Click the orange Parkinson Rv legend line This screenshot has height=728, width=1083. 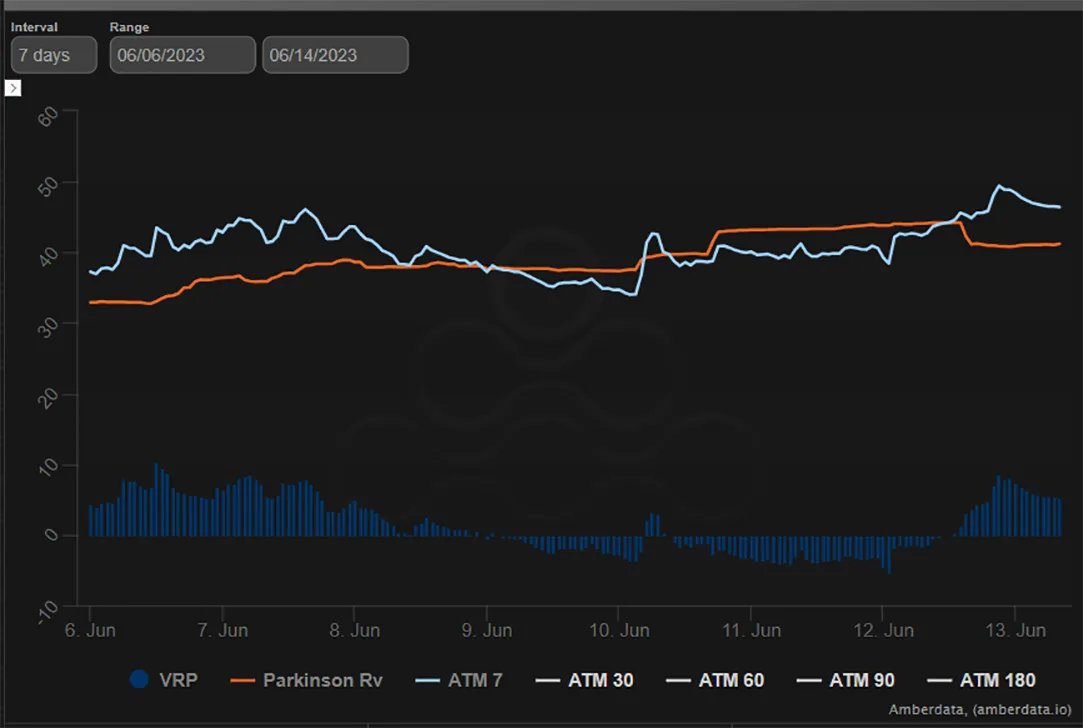click(242, 681)
